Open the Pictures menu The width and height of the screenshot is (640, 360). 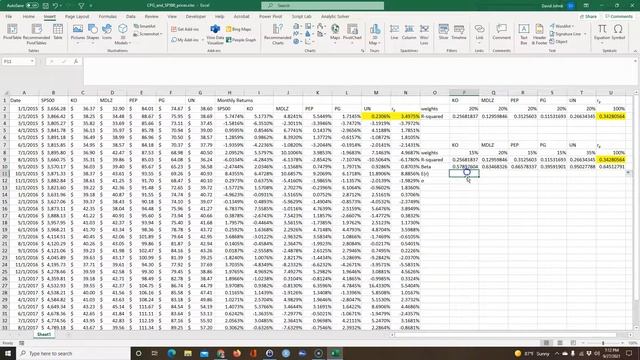pyautogui.click(x=78, y=33)
